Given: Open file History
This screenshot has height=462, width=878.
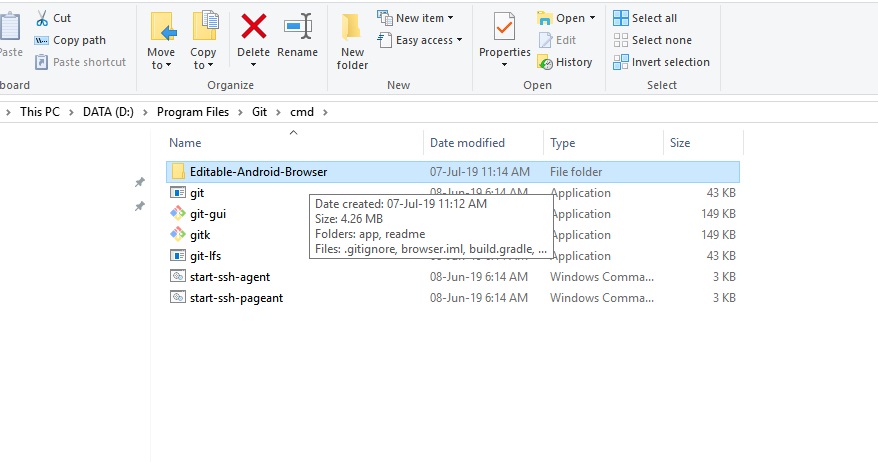Looking at the screenshot, I should coord(564,62).
